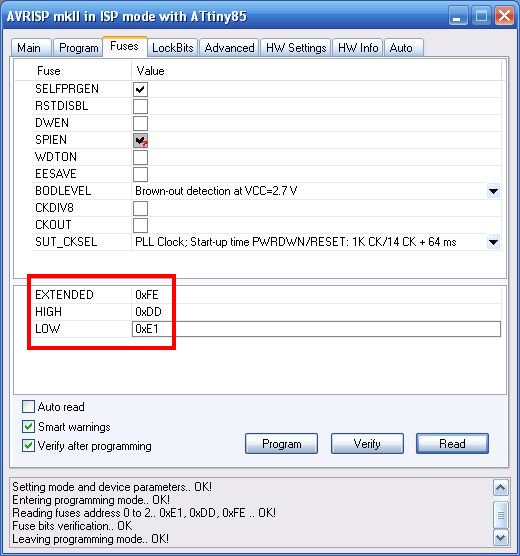Click the log scrollbar thumb
Image resolution: width=520 pixels, height=556 pixels.
500,515
